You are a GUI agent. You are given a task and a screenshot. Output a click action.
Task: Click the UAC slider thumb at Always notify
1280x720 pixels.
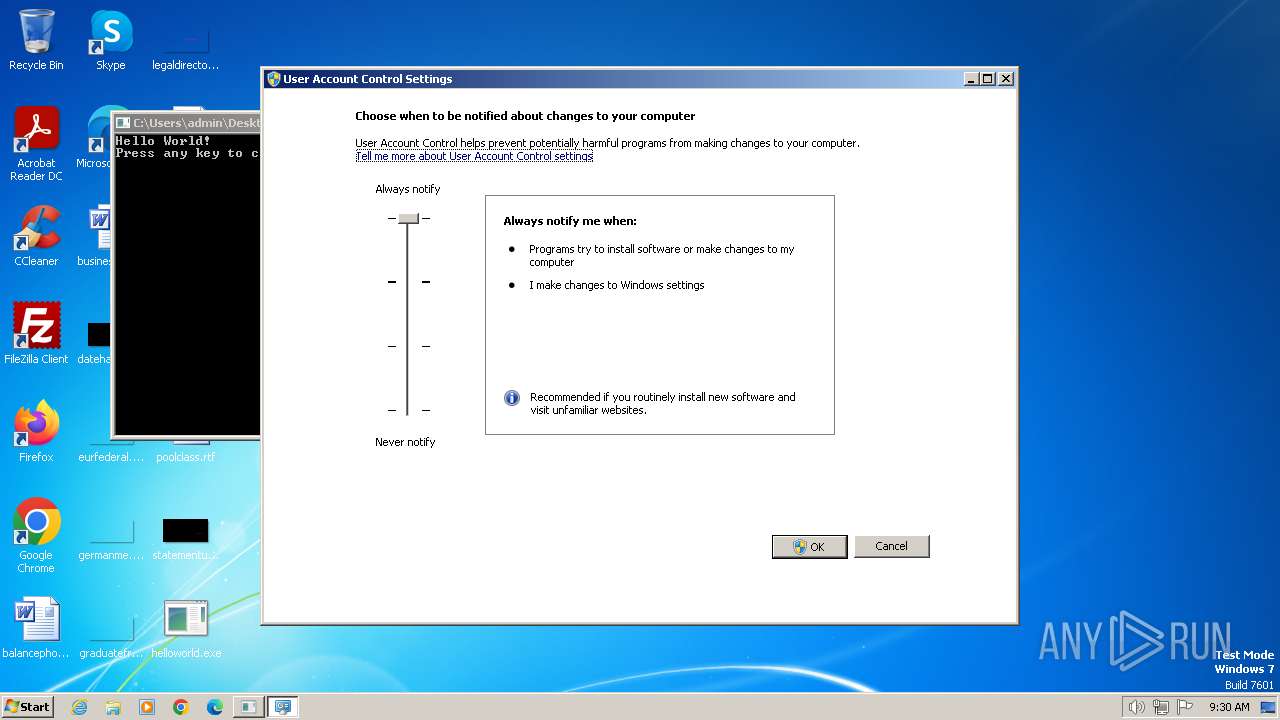coord(408,218)
